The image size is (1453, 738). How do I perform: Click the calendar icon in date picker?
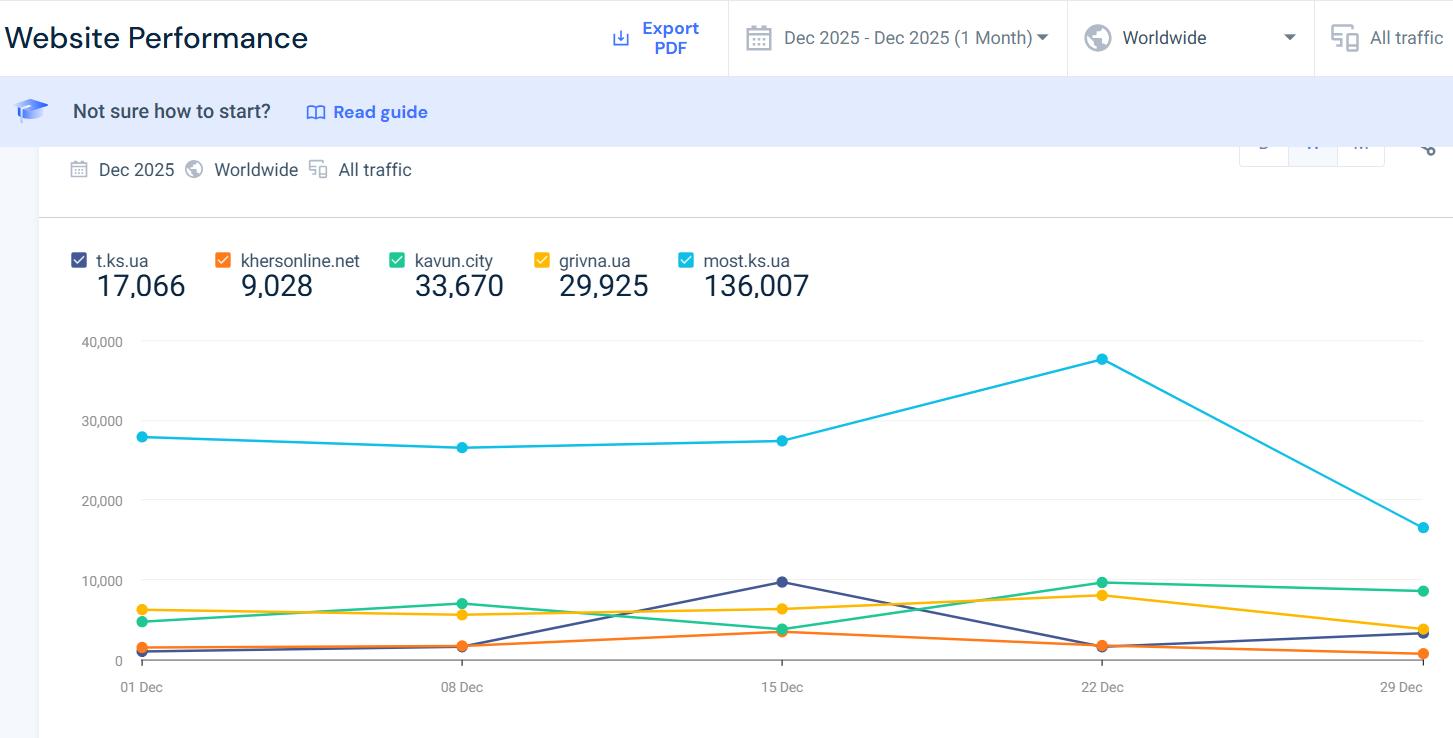tap(759, 38)
